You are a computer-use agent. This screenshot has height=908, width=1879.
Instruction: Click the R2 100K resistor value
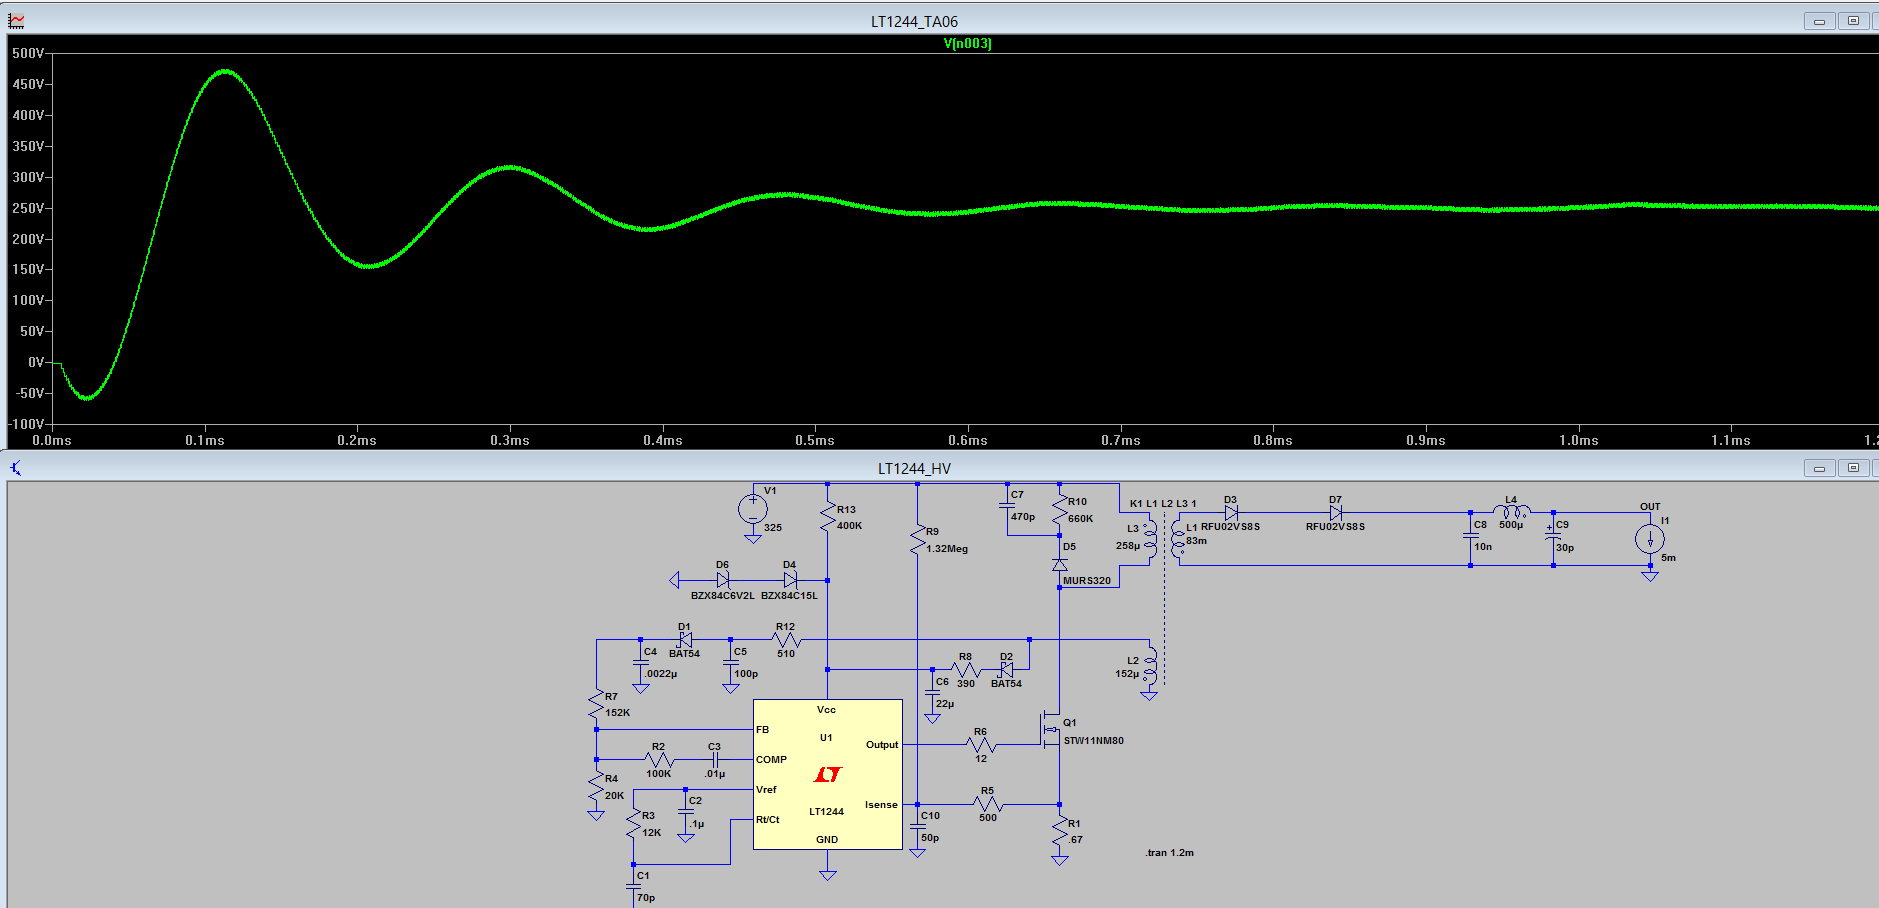[658, 773]
